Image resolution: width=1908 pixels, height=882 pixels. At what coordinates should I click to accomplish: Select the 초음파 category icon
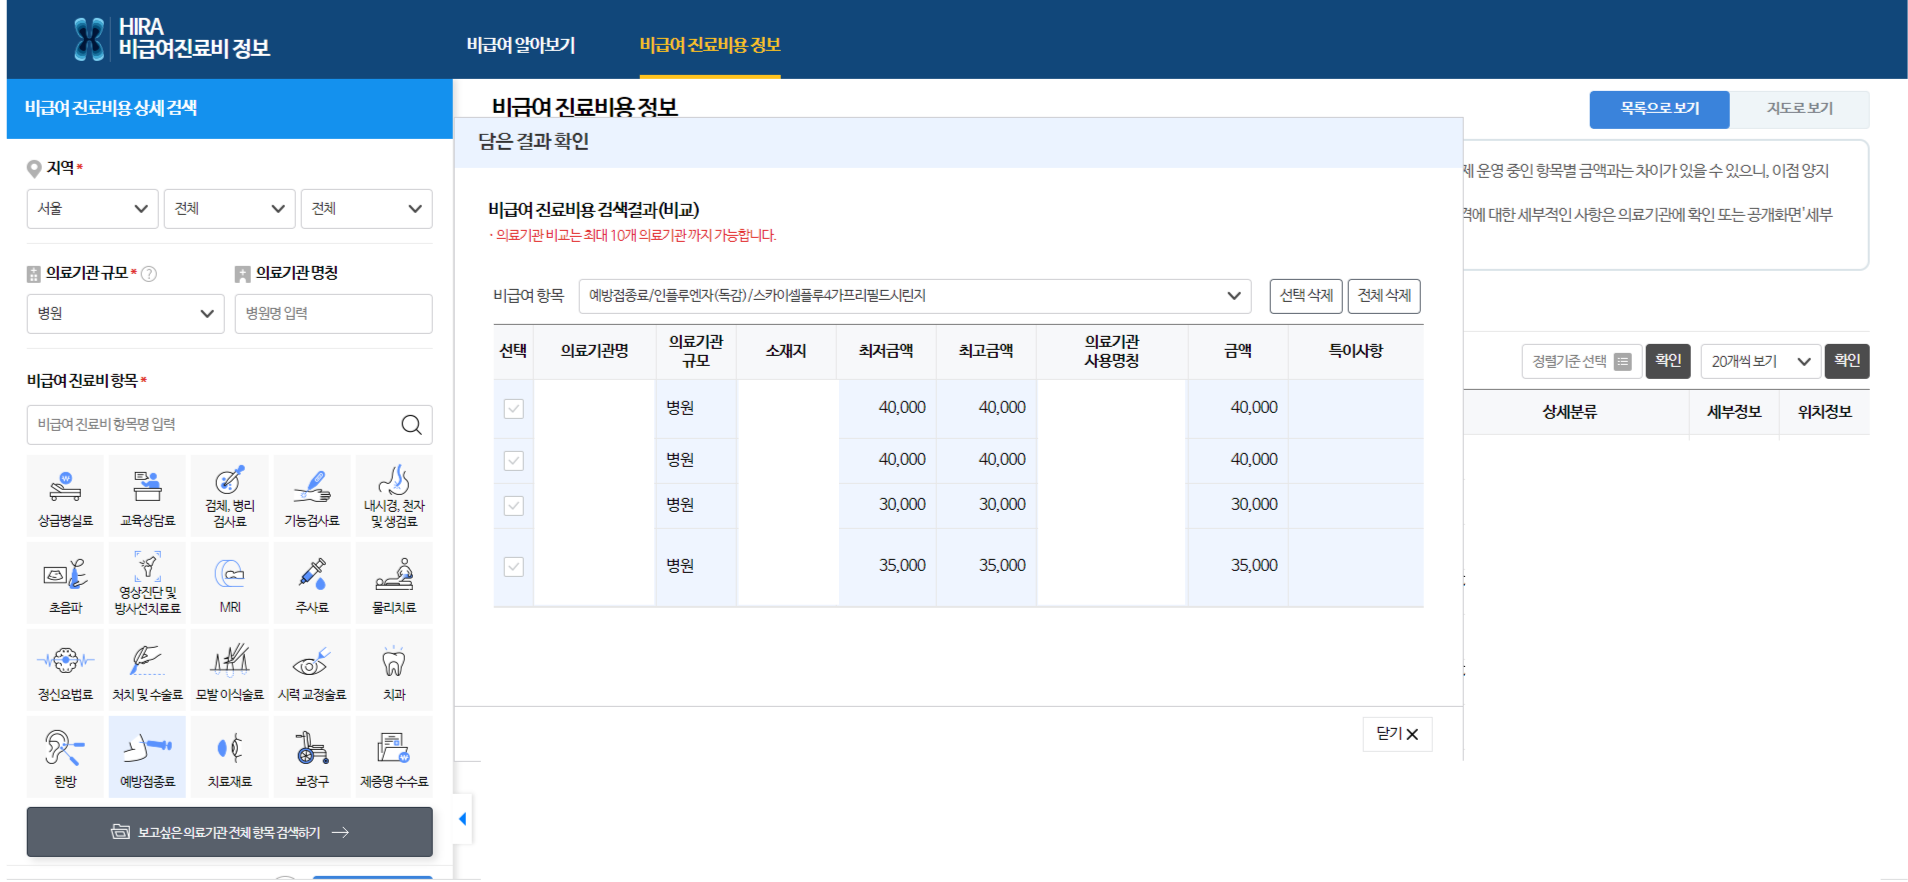(65, 583)
